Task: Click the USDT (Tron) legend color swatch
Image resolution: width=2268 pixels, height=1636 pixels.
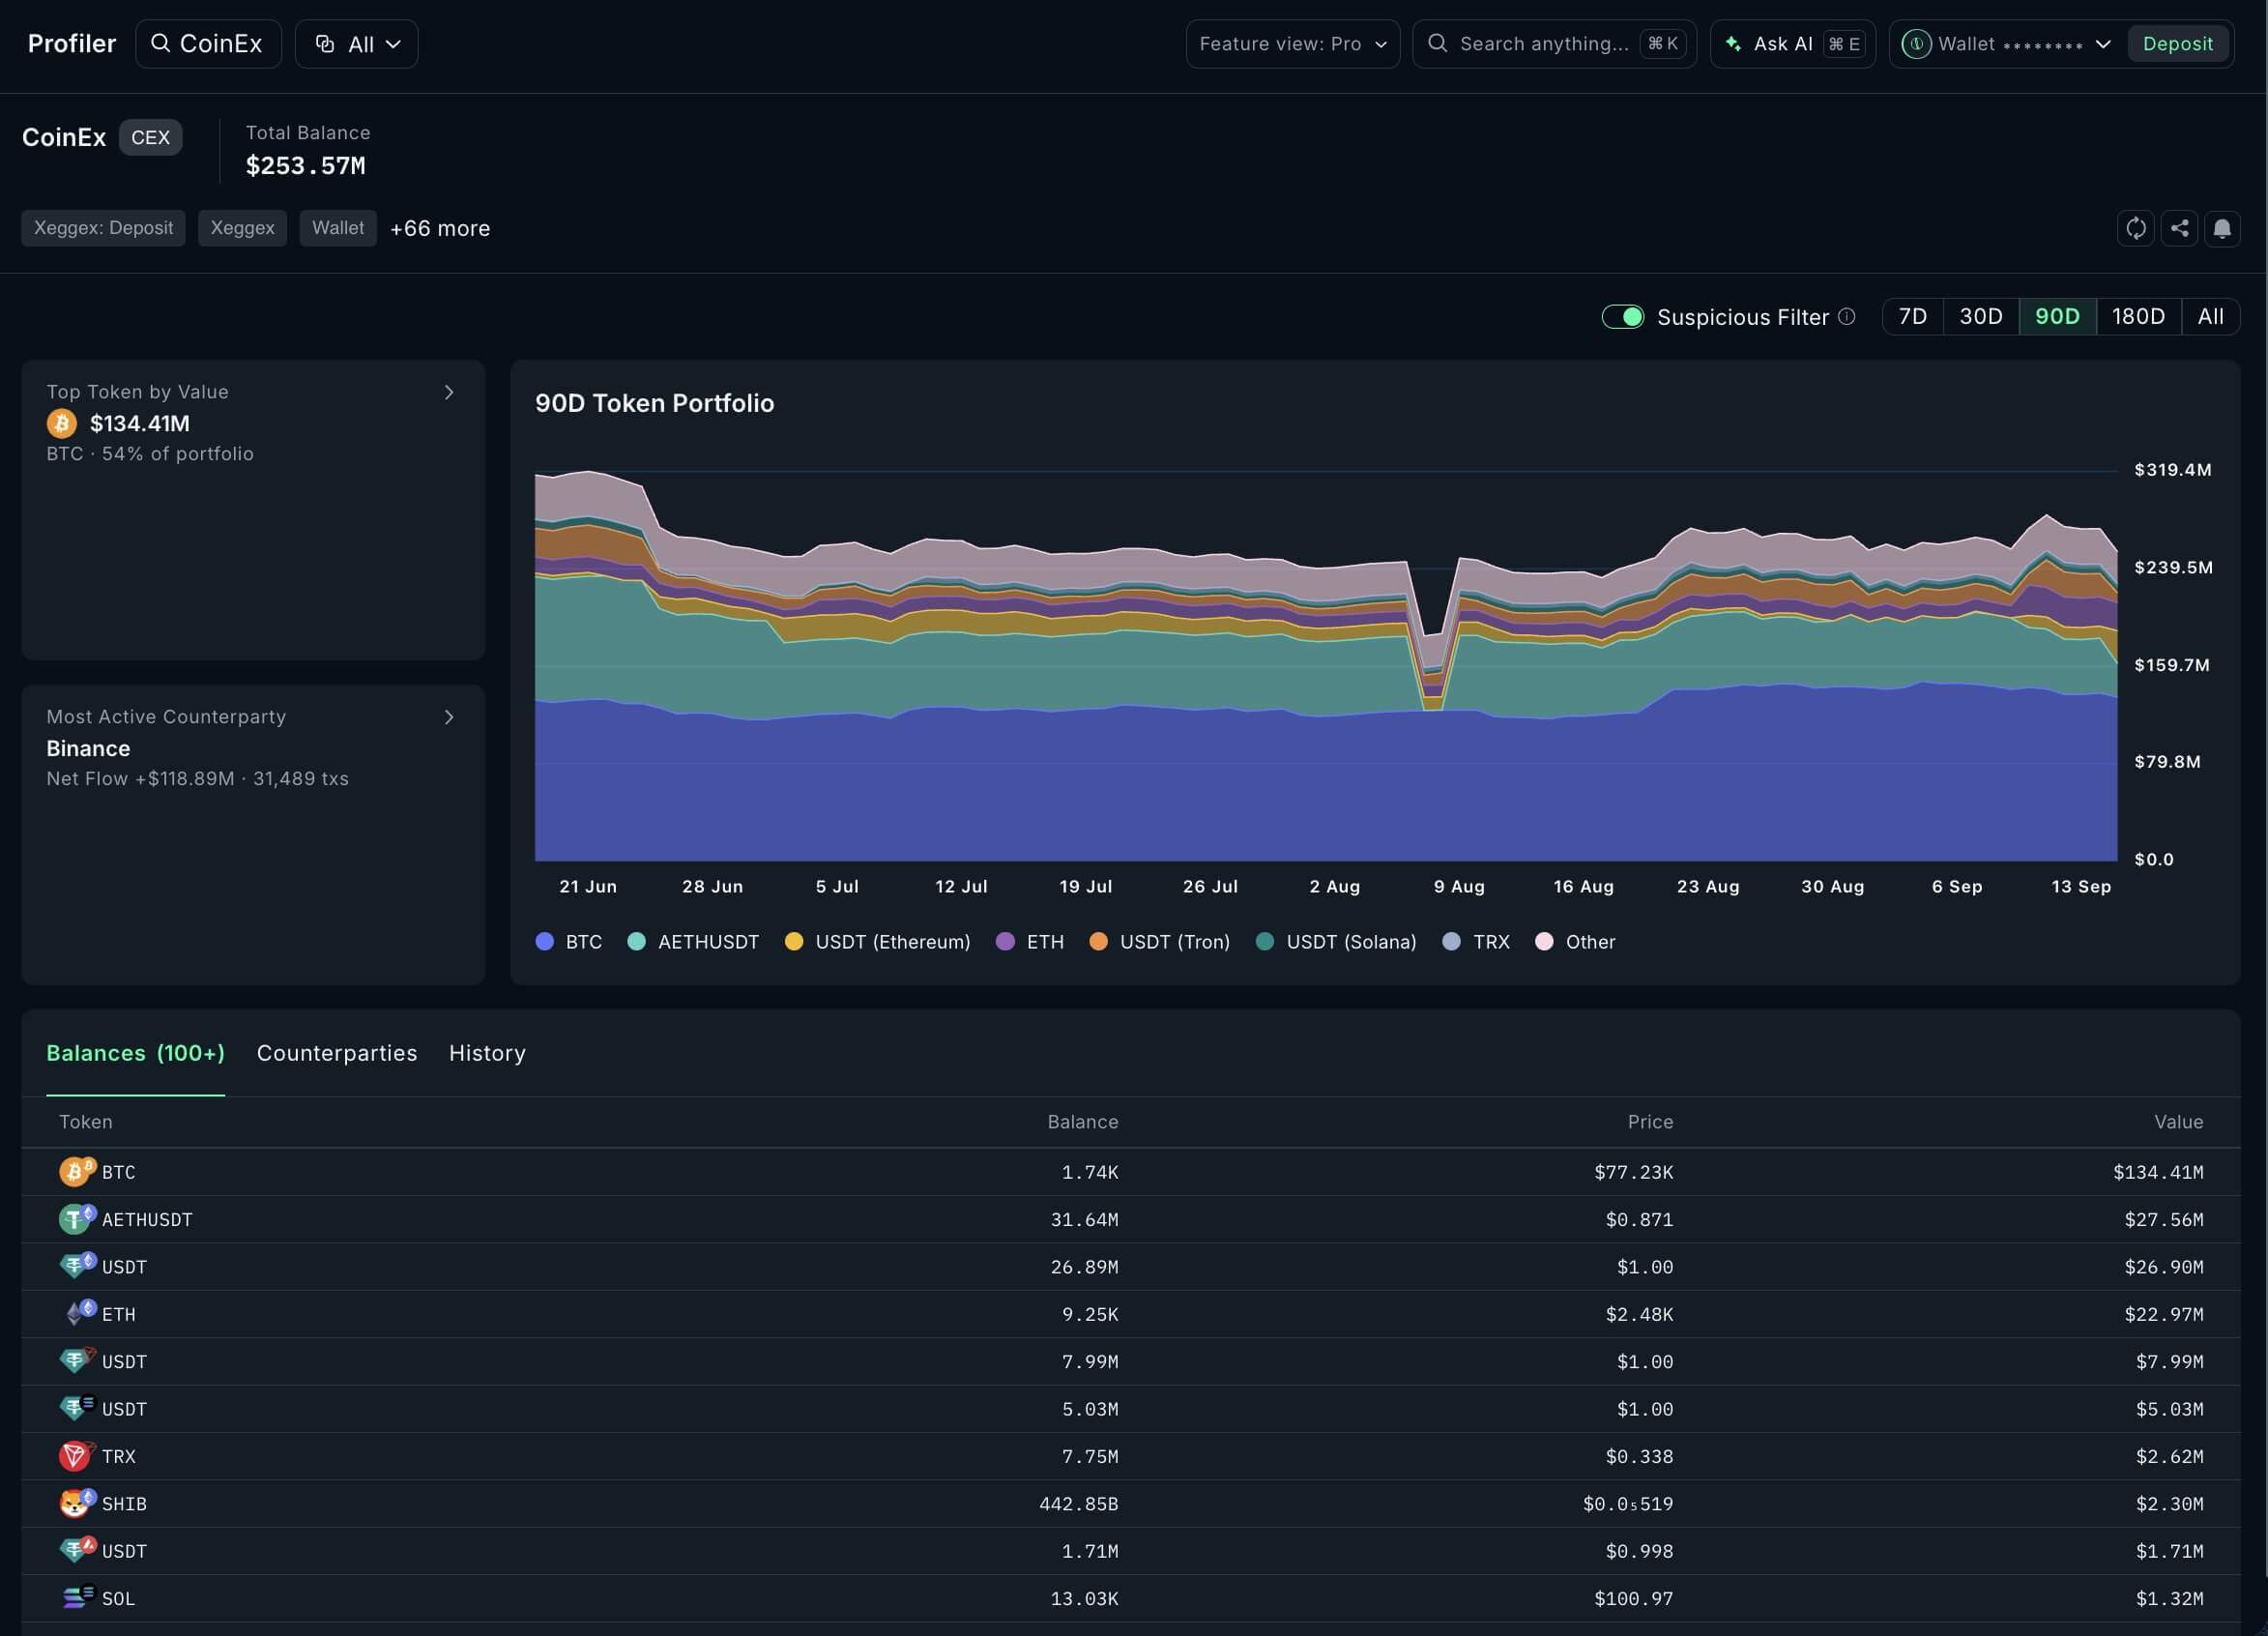Action: point(1098,941)
